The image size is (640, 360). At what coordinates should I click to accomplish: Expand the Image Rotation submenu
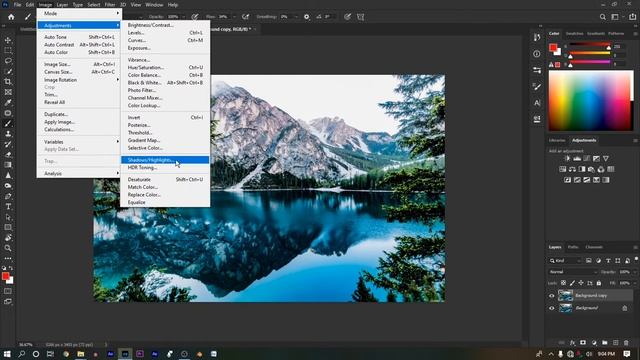pos(79,80)
